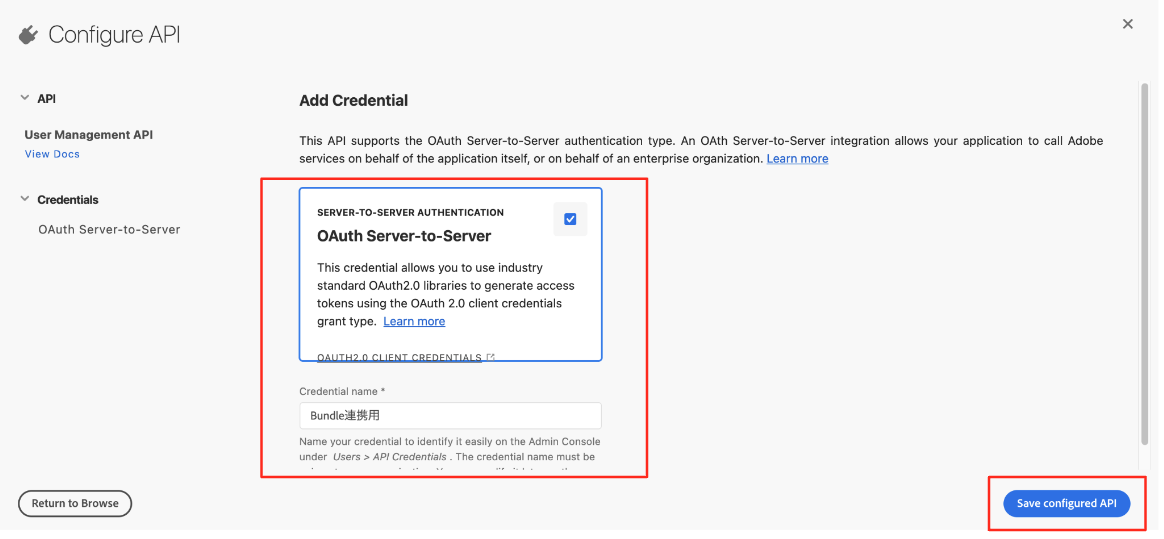Focus the Credential name input field

[x=451, y=416]
